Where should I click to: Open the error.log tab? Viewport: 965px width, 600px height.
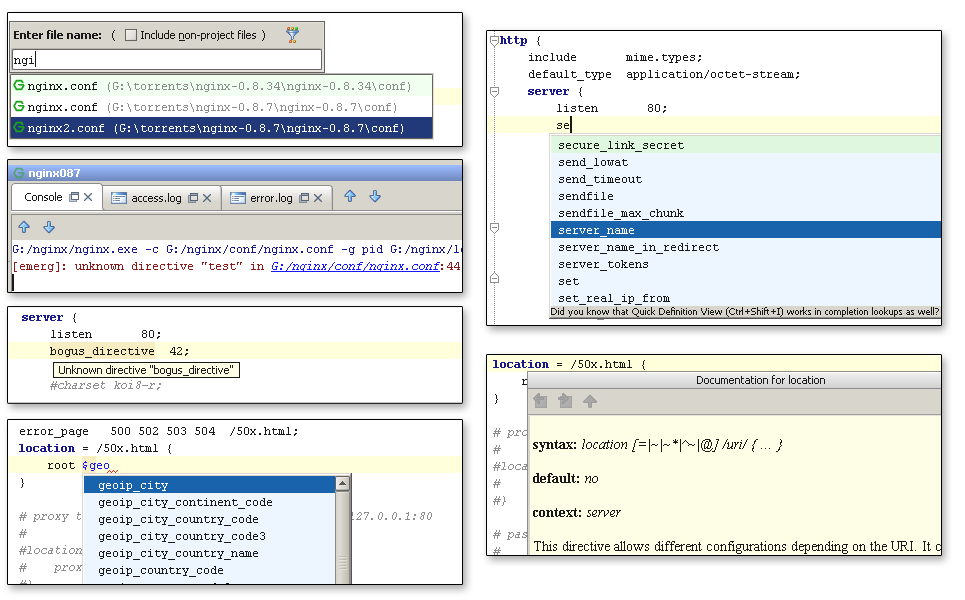click(x=271, y=198)
